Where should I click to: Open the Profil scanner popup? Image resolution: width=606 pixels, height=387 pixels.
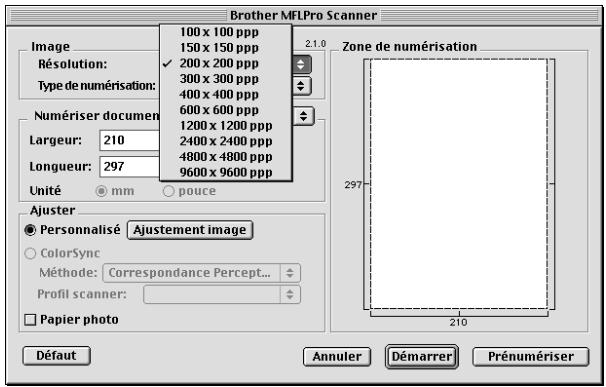click(222, 295)
